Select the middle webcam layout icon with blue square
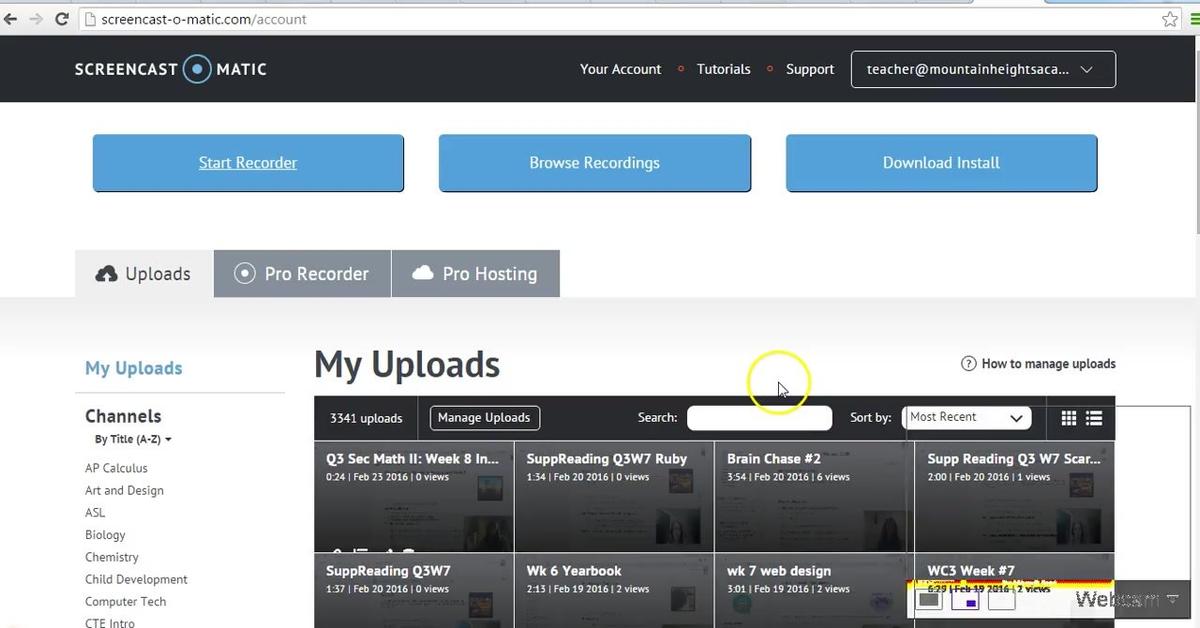Image resolution: width=1200 pixels, height=628 pixels. click(965, 600)
